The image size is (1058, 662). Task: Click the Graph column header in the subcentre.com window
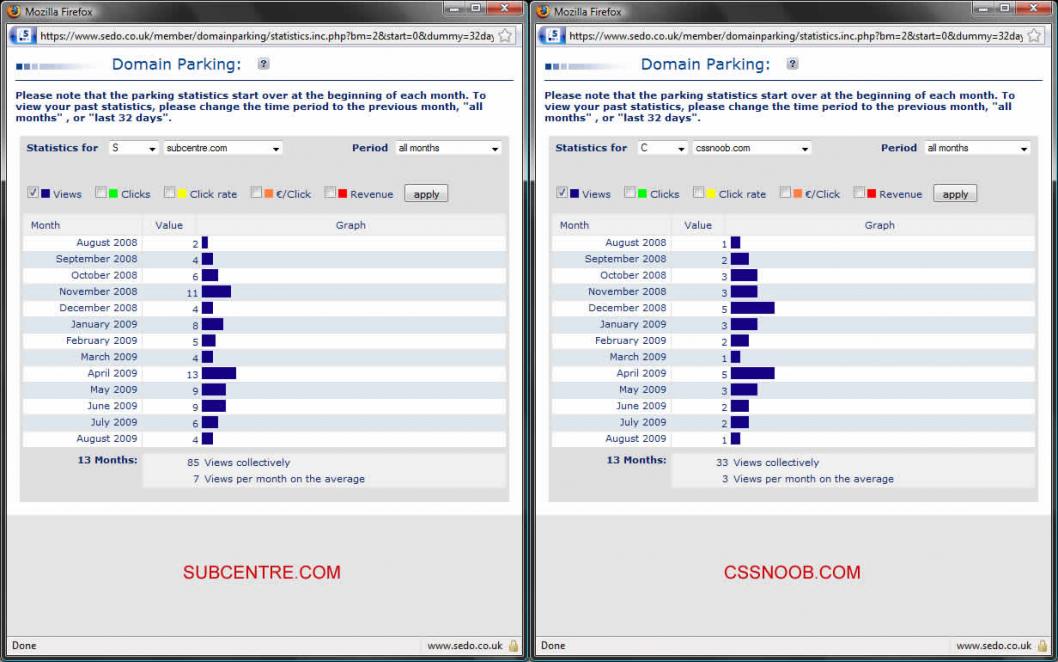(x=350, y=225)
